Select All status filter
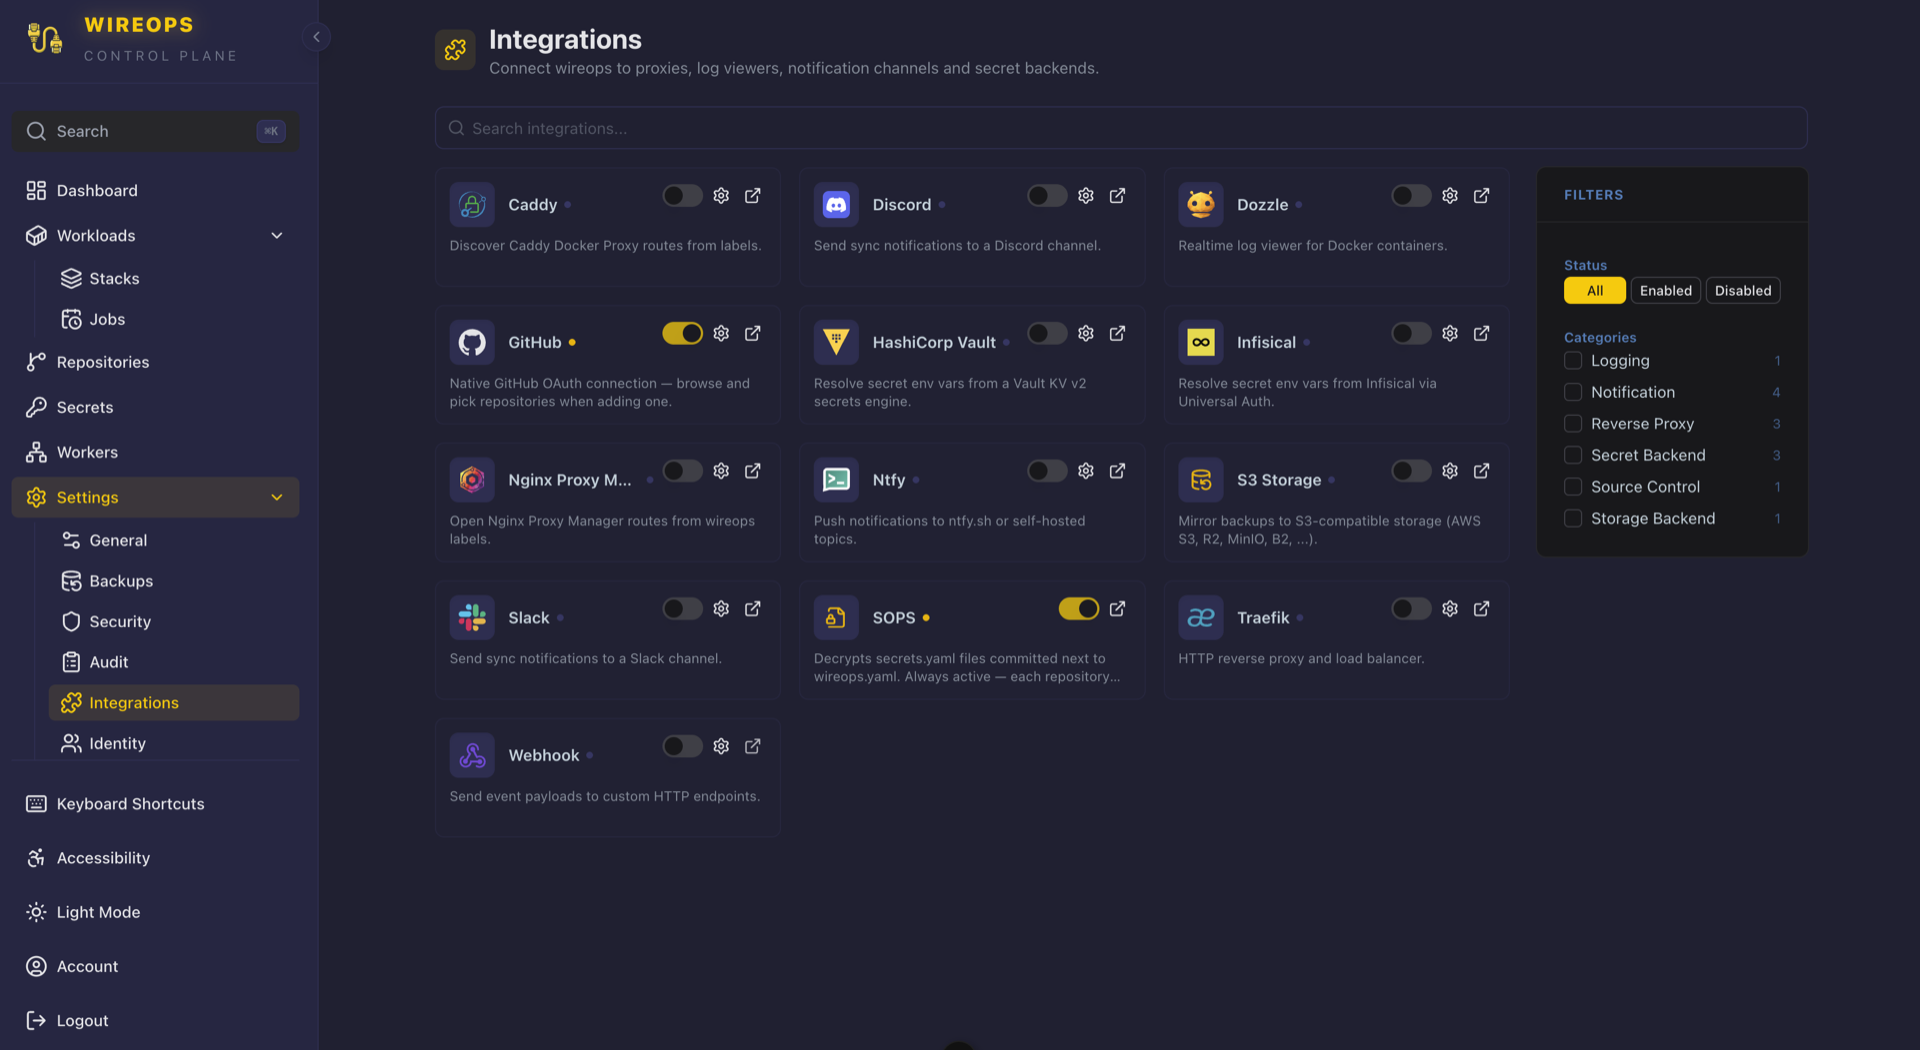1920x1050 pixels. click(1595, 291)
